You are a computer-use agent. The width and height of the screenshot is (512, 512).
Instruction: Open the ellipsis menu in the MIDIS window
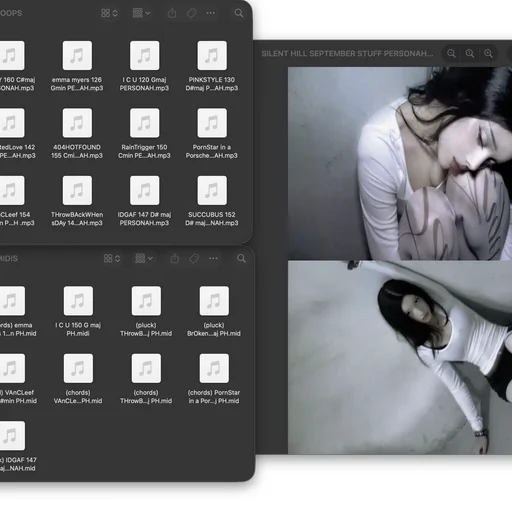(x=213, y=258)
